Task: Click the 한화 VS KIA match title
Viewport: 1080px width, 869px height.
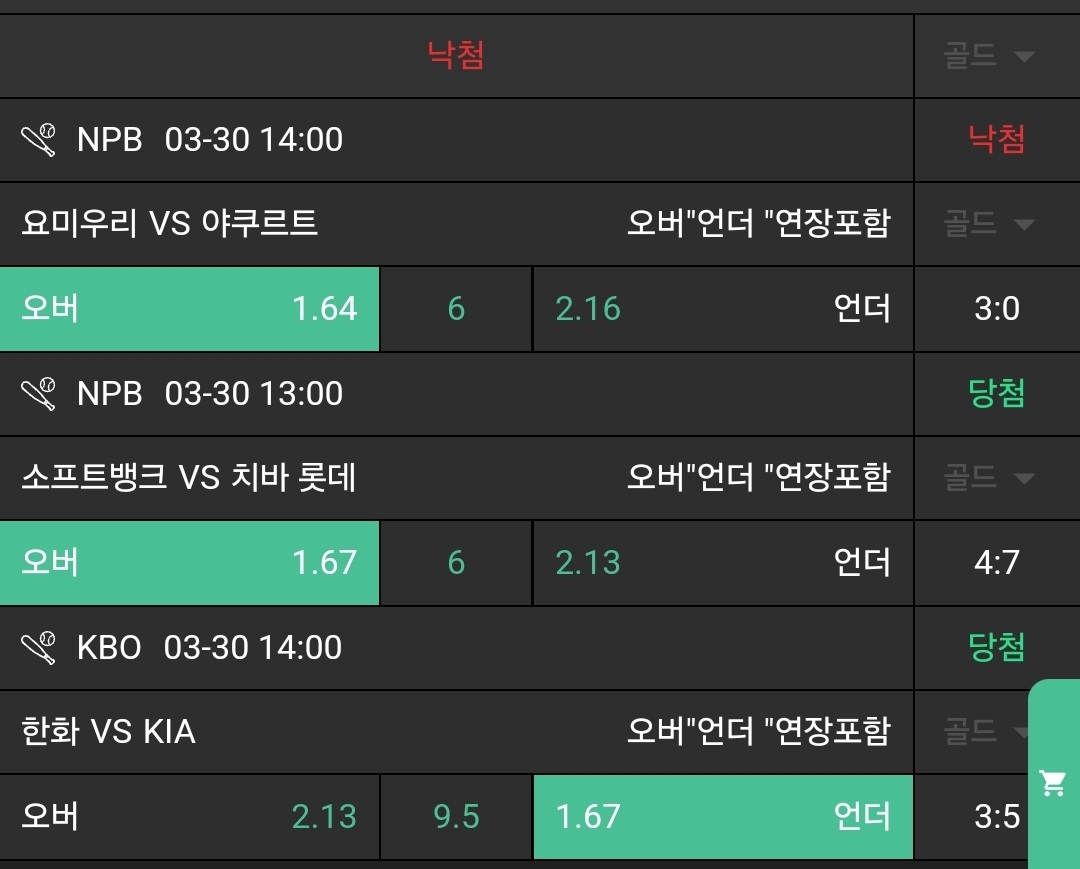Action: 108,732
